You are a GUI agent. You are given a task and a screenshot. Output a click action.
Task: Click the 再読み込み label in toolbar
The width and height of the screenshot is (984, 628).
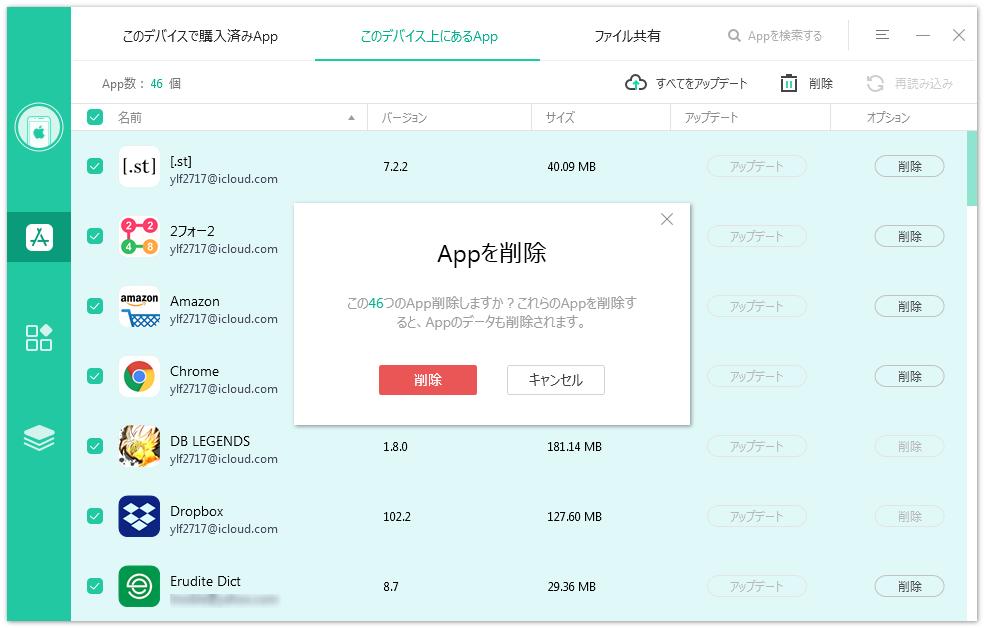(x=924, y=83)
